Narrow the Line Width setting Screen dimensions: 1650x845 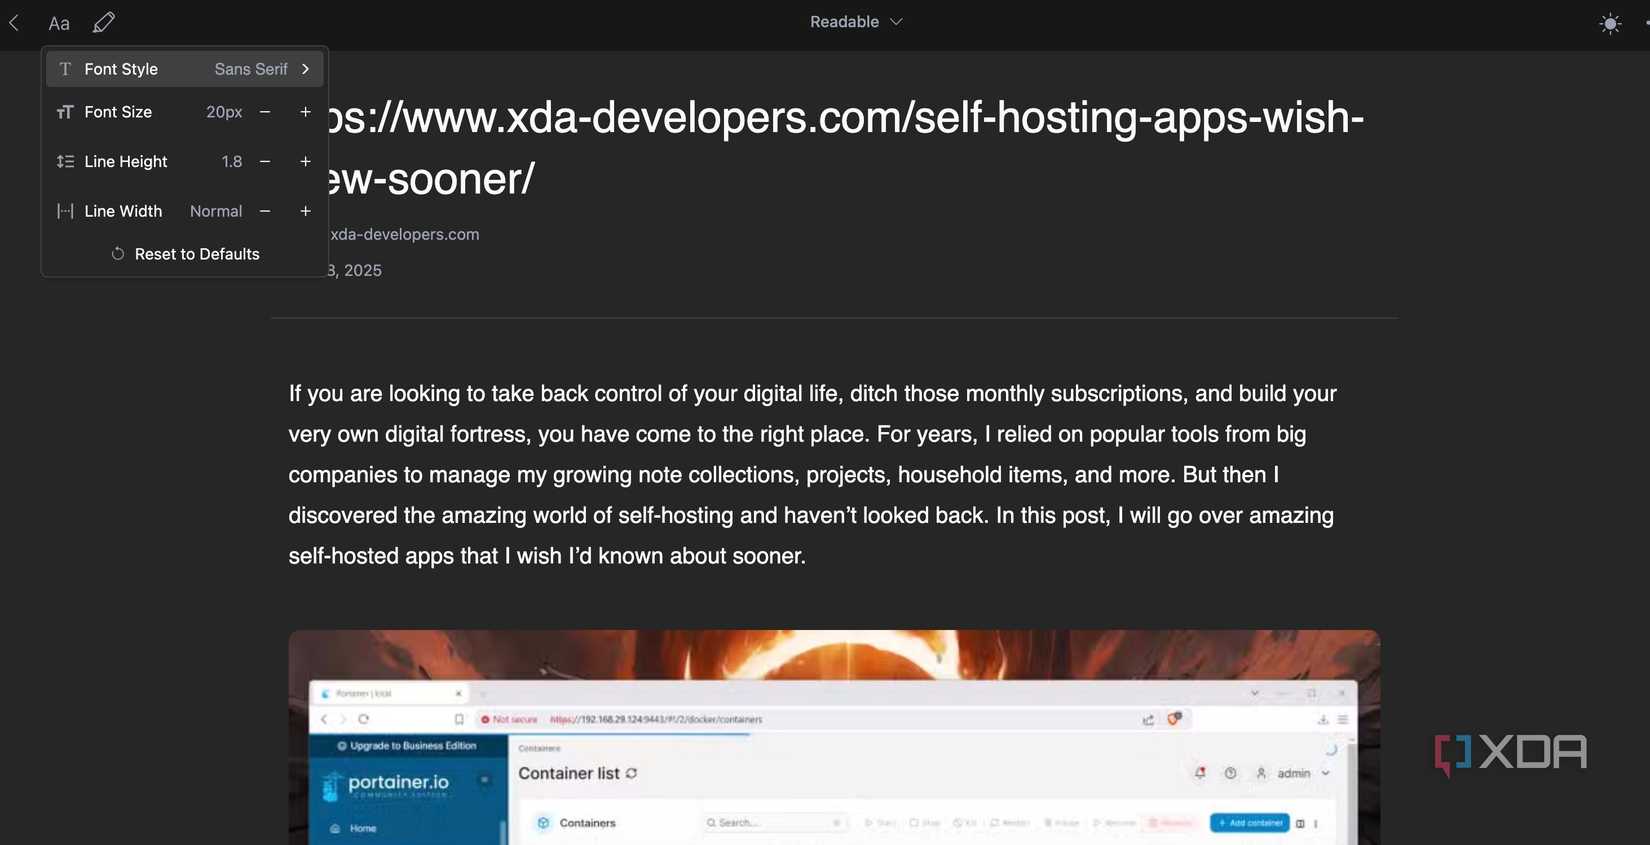[x=265, y=211]
